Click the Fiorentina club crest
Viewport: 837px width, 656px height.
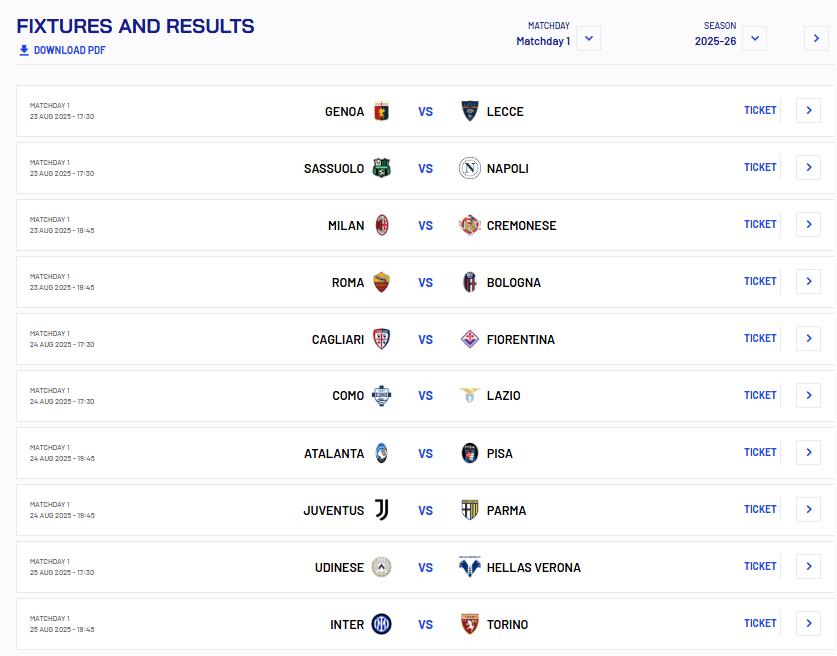tap(470, 339)
